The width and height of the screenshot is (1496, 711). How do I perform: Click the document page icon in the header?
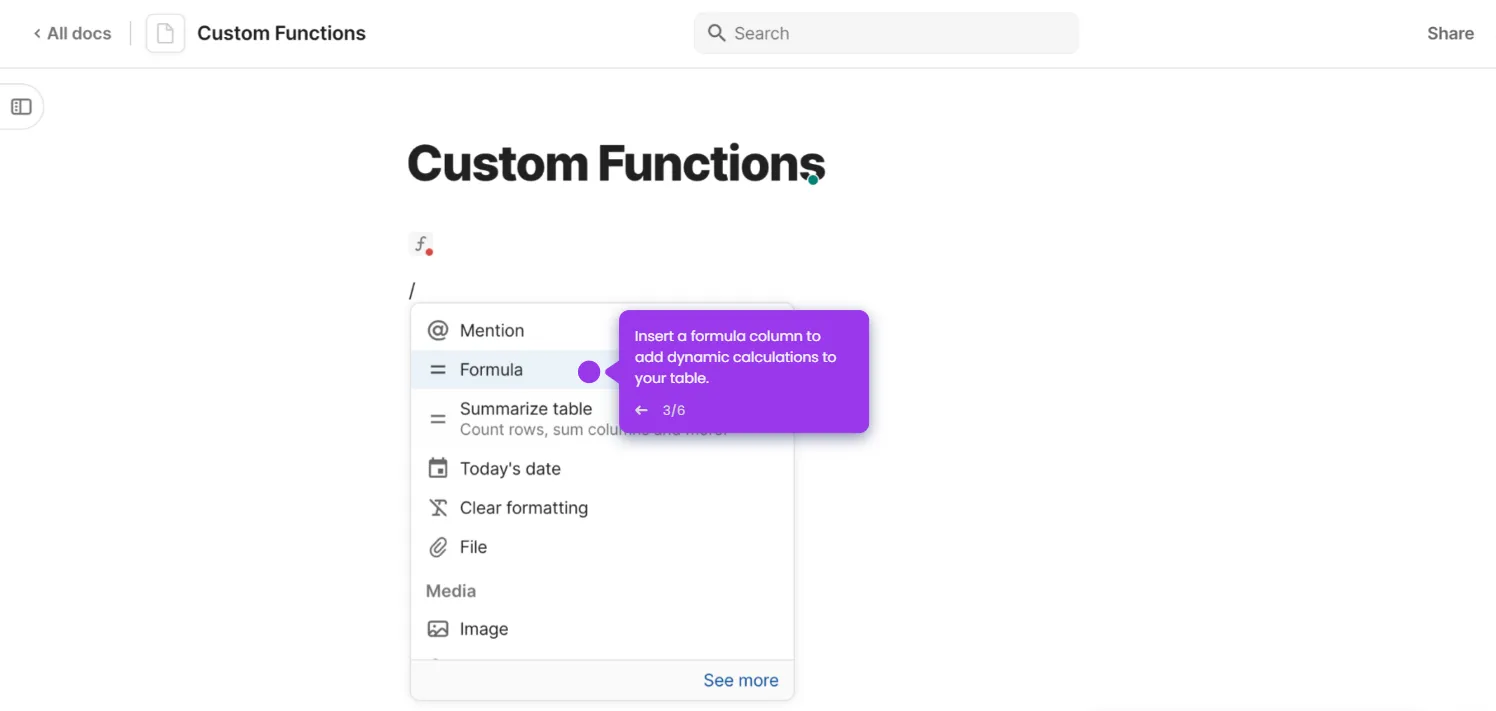pyautogui.click(x=165, y=33)
